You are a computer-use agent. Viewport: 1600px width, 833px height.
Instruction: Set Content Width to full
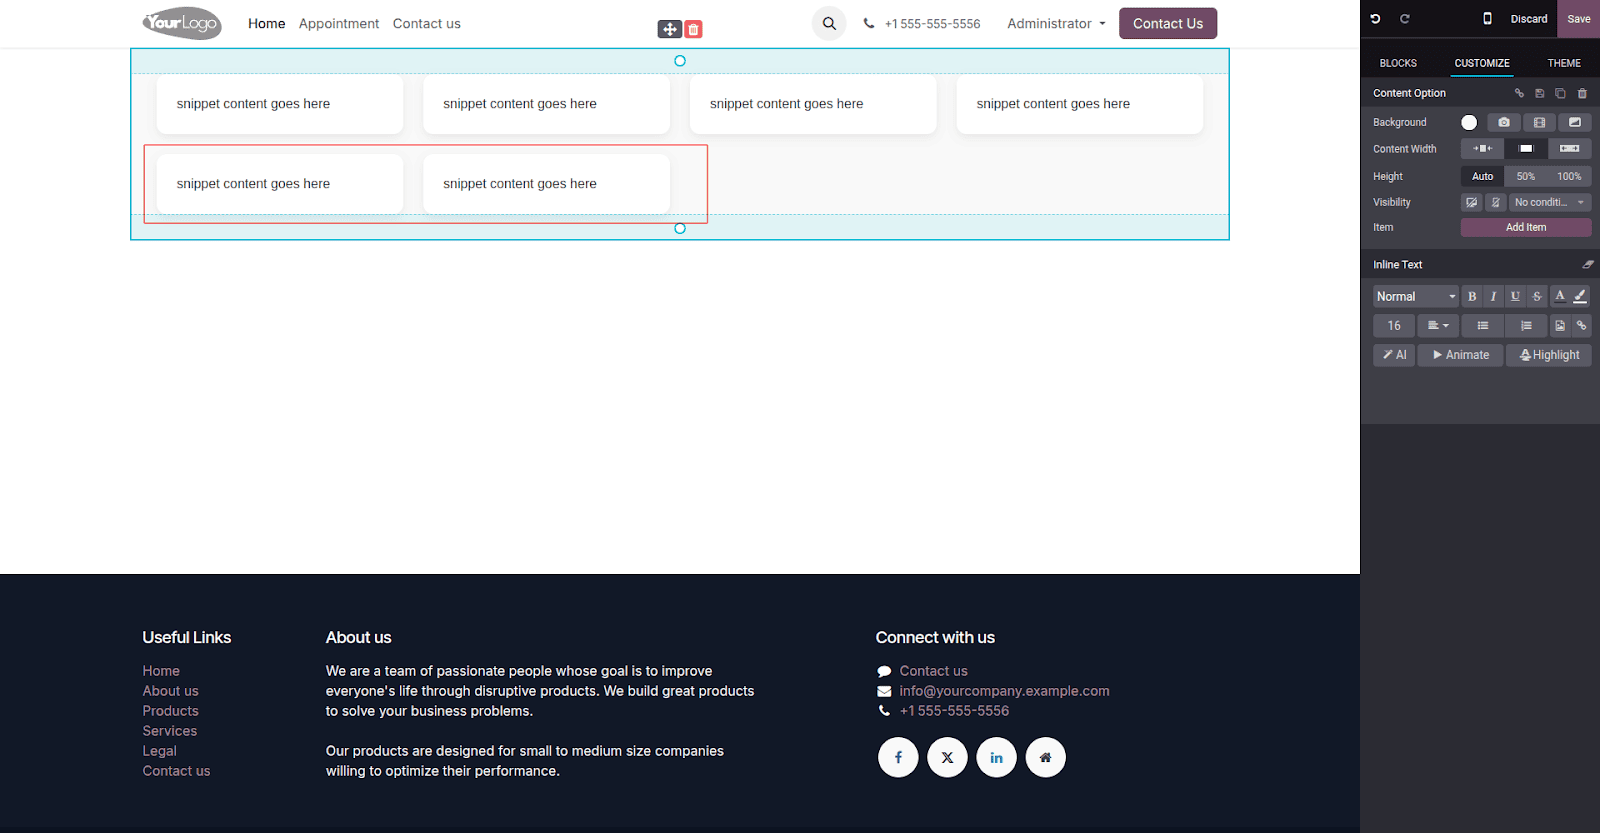click(1570, 149)
